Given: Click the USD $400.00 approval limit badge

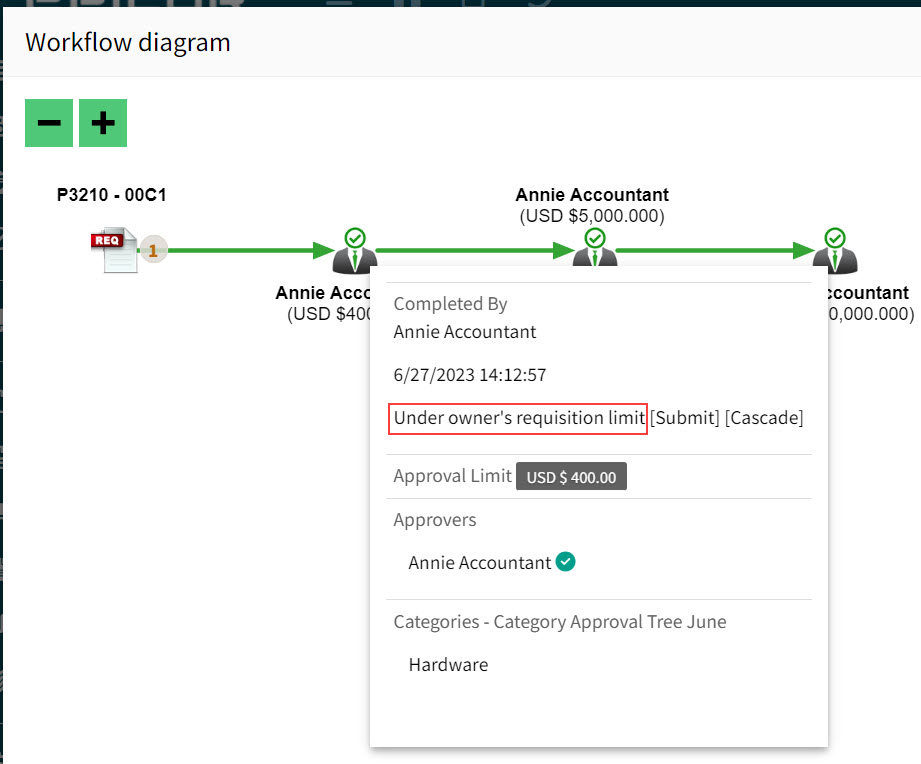Looking at the screenshot, I should point(571,477).
